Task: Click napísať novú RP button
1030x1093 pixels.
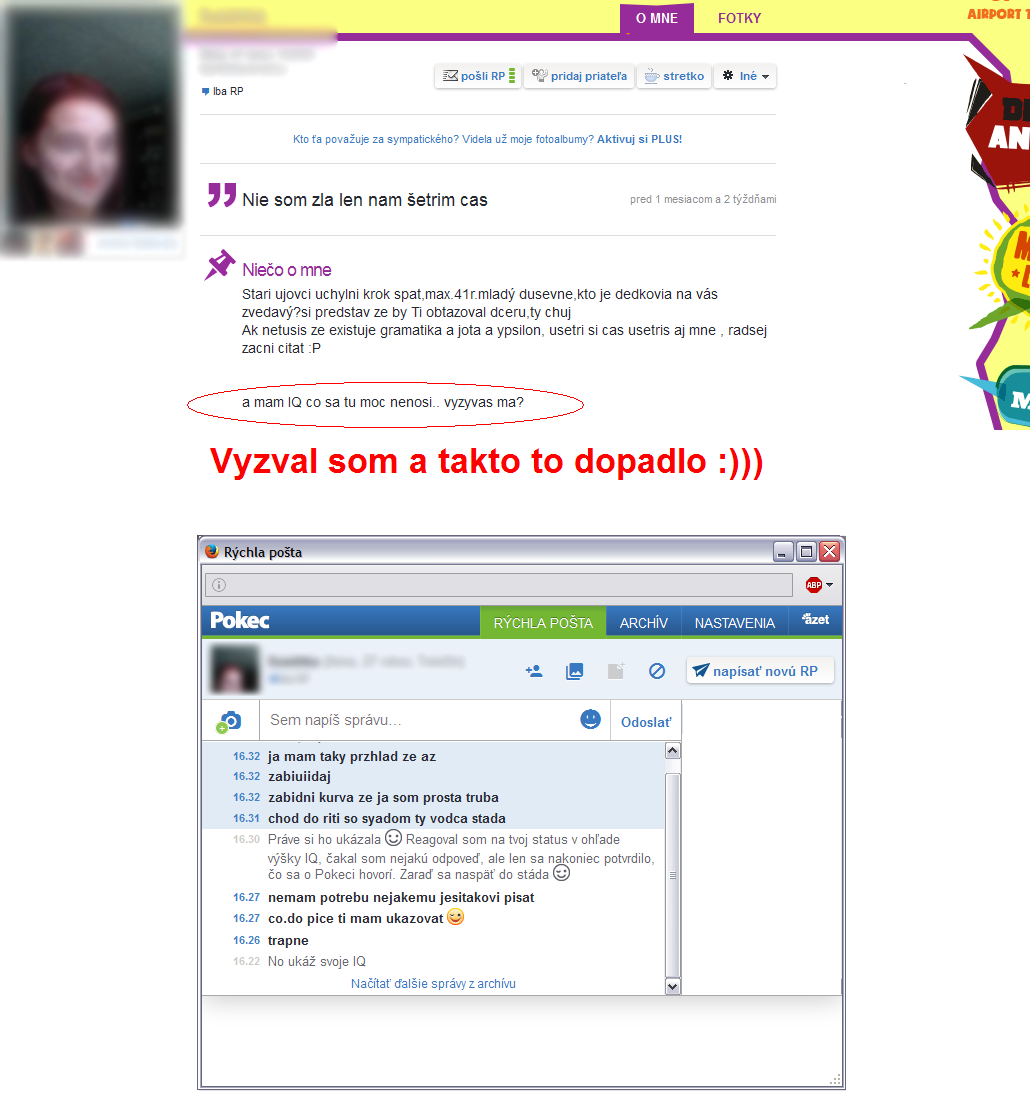Action: click(x=760, y=671)
